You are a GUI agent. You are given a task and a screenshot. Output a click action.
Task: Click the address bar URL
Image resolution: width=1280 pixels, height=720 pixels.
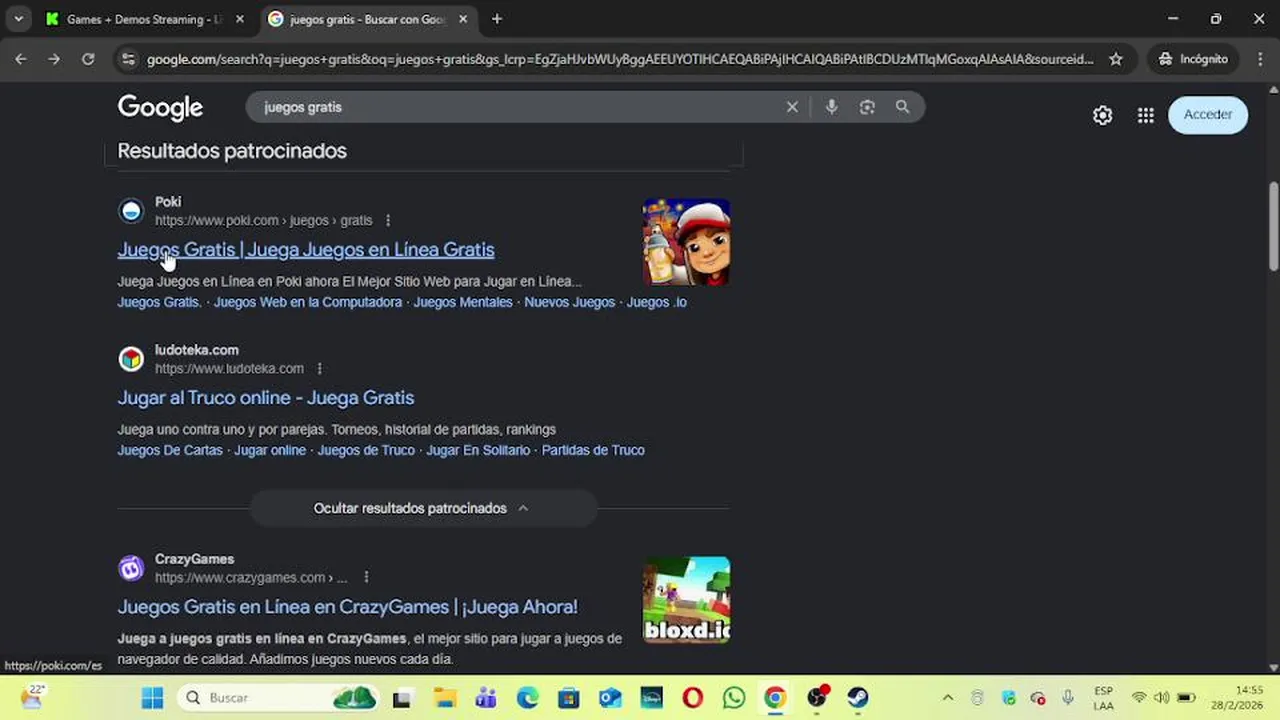(620, 59)
